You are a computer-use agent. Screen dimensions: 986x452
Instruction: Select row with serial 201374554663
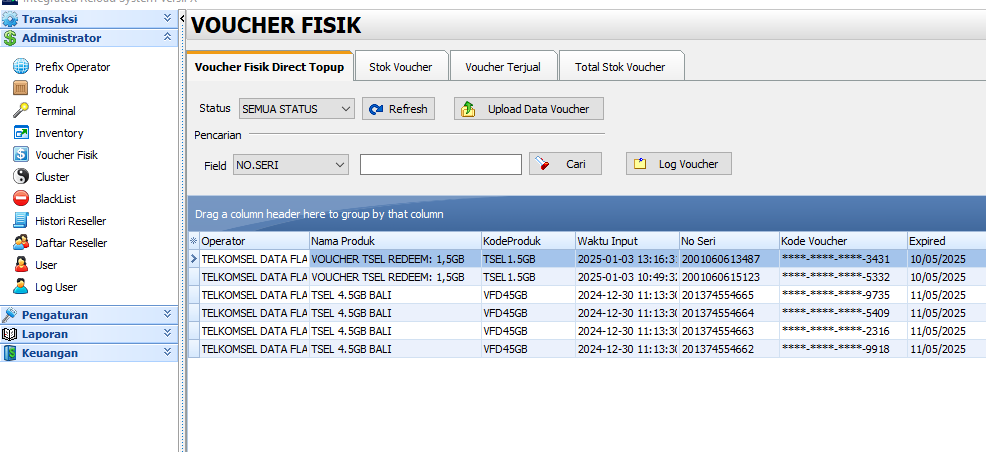(x=587, y=331)
